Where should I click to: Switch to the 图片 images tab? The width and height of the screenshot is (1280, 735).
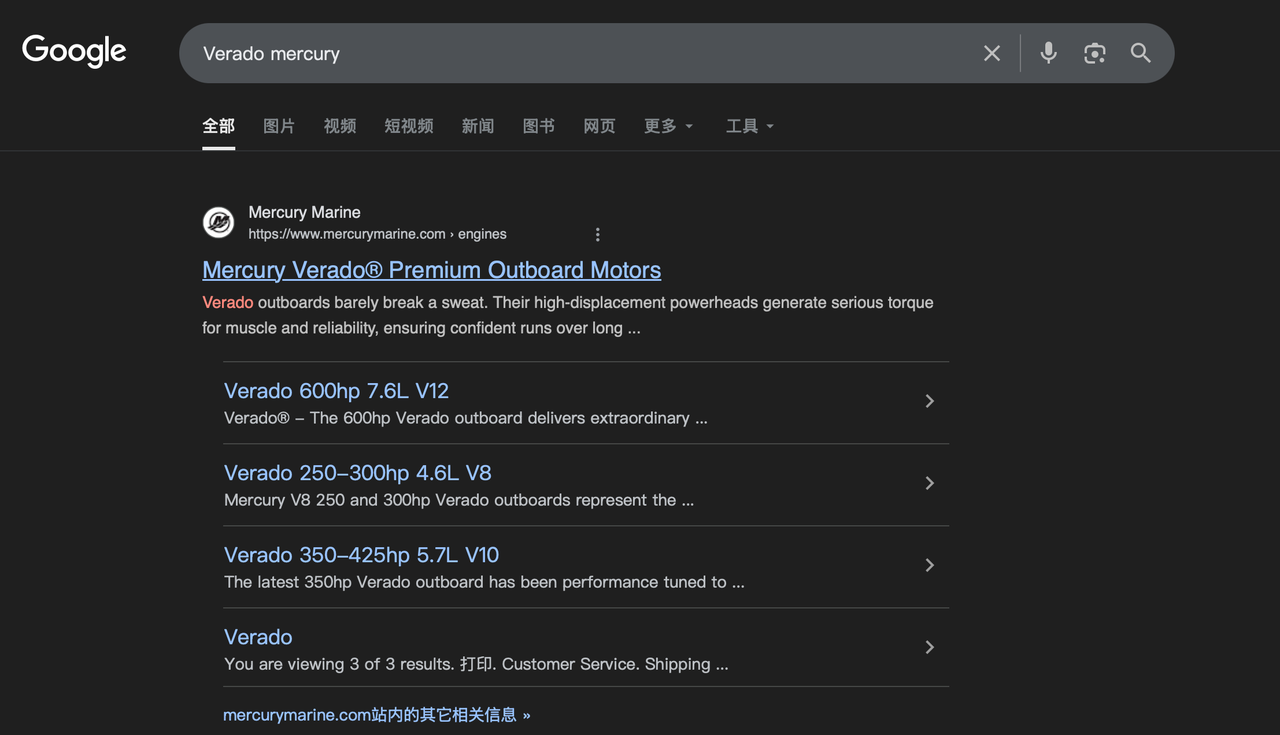279,126
